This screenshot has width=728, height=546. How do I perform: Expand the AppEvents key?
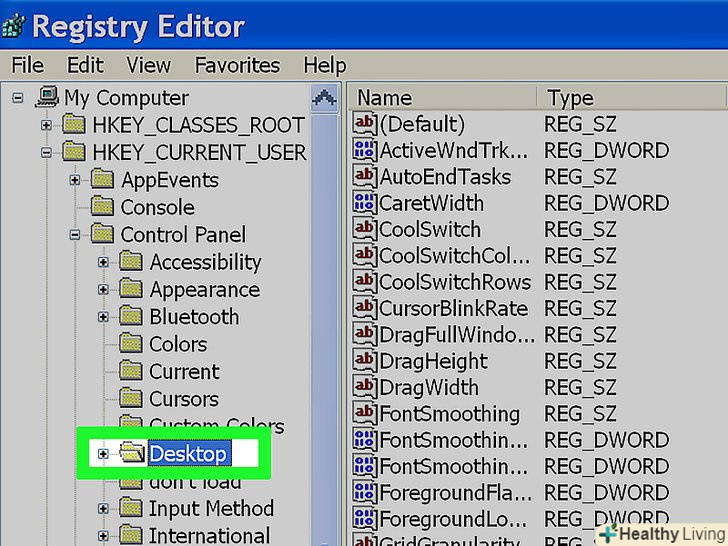pos(75,180)
